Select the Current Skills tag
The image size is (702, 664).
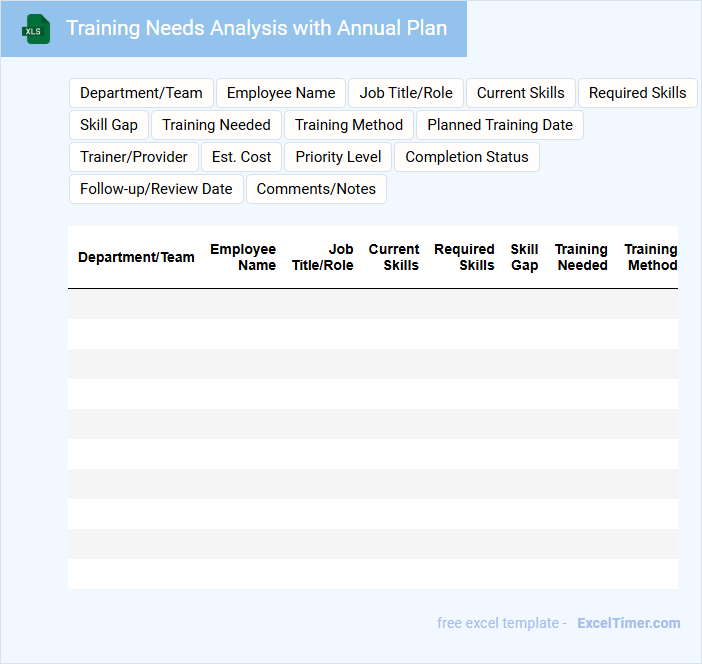(x=520, y=93)
